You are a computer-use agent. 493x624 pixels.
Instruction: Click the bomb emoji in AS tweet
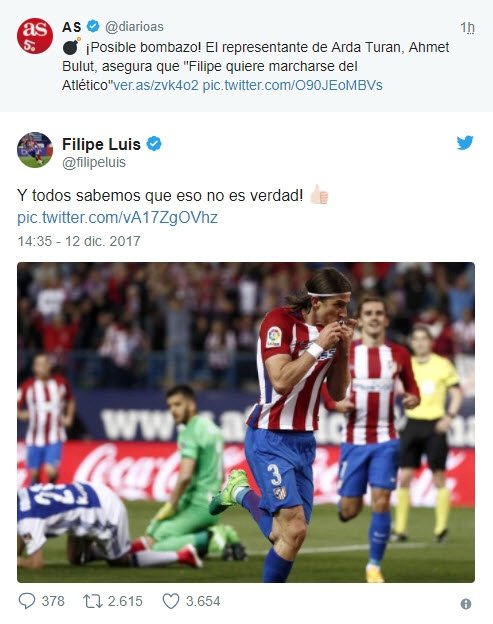71,47
